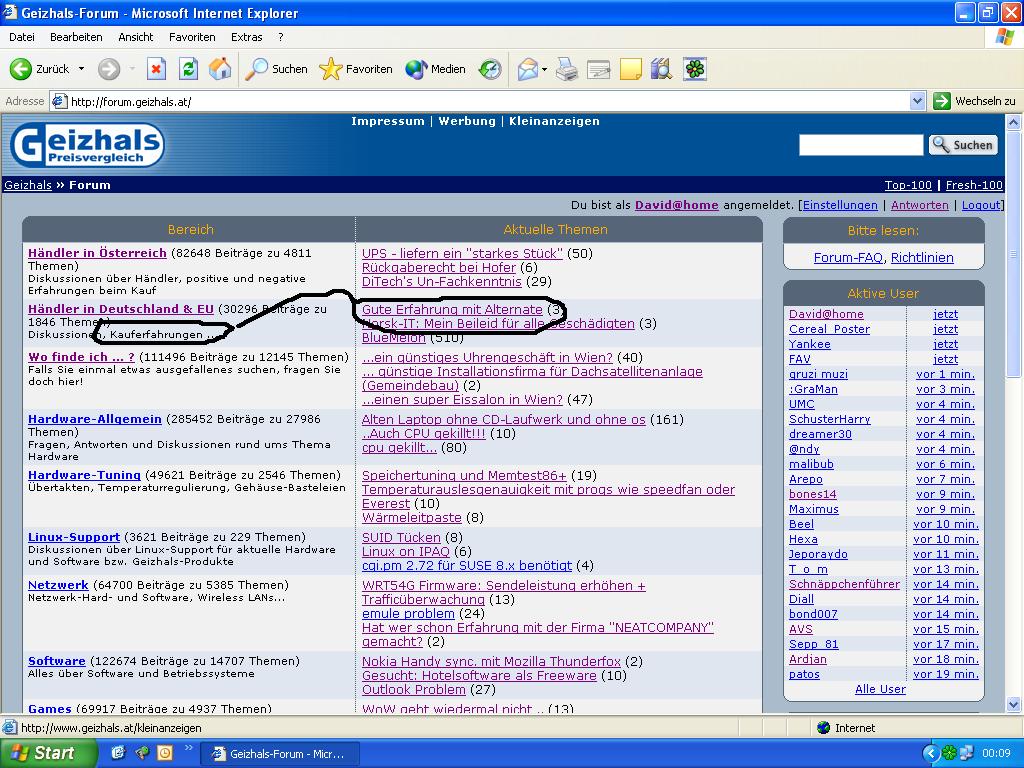Refresh the page with the green arrows icon
The height and width of the screenshot is (768, 1024).
188,69
